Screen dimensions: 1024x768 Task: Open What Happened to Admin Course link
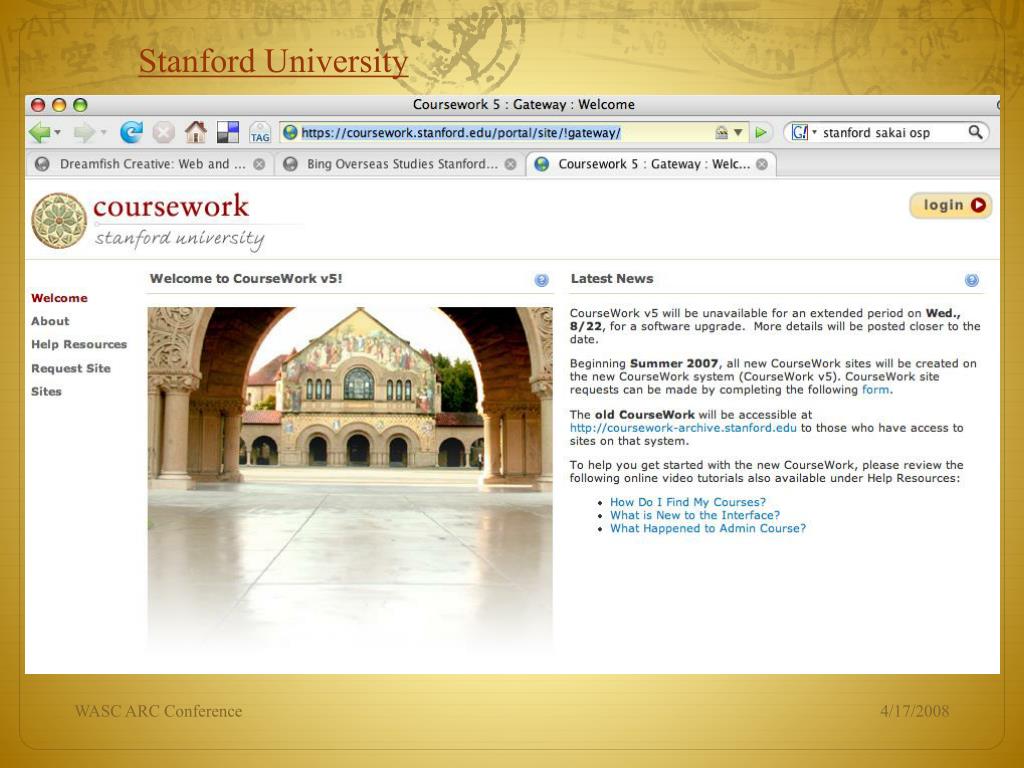click(x=708, y=528)
